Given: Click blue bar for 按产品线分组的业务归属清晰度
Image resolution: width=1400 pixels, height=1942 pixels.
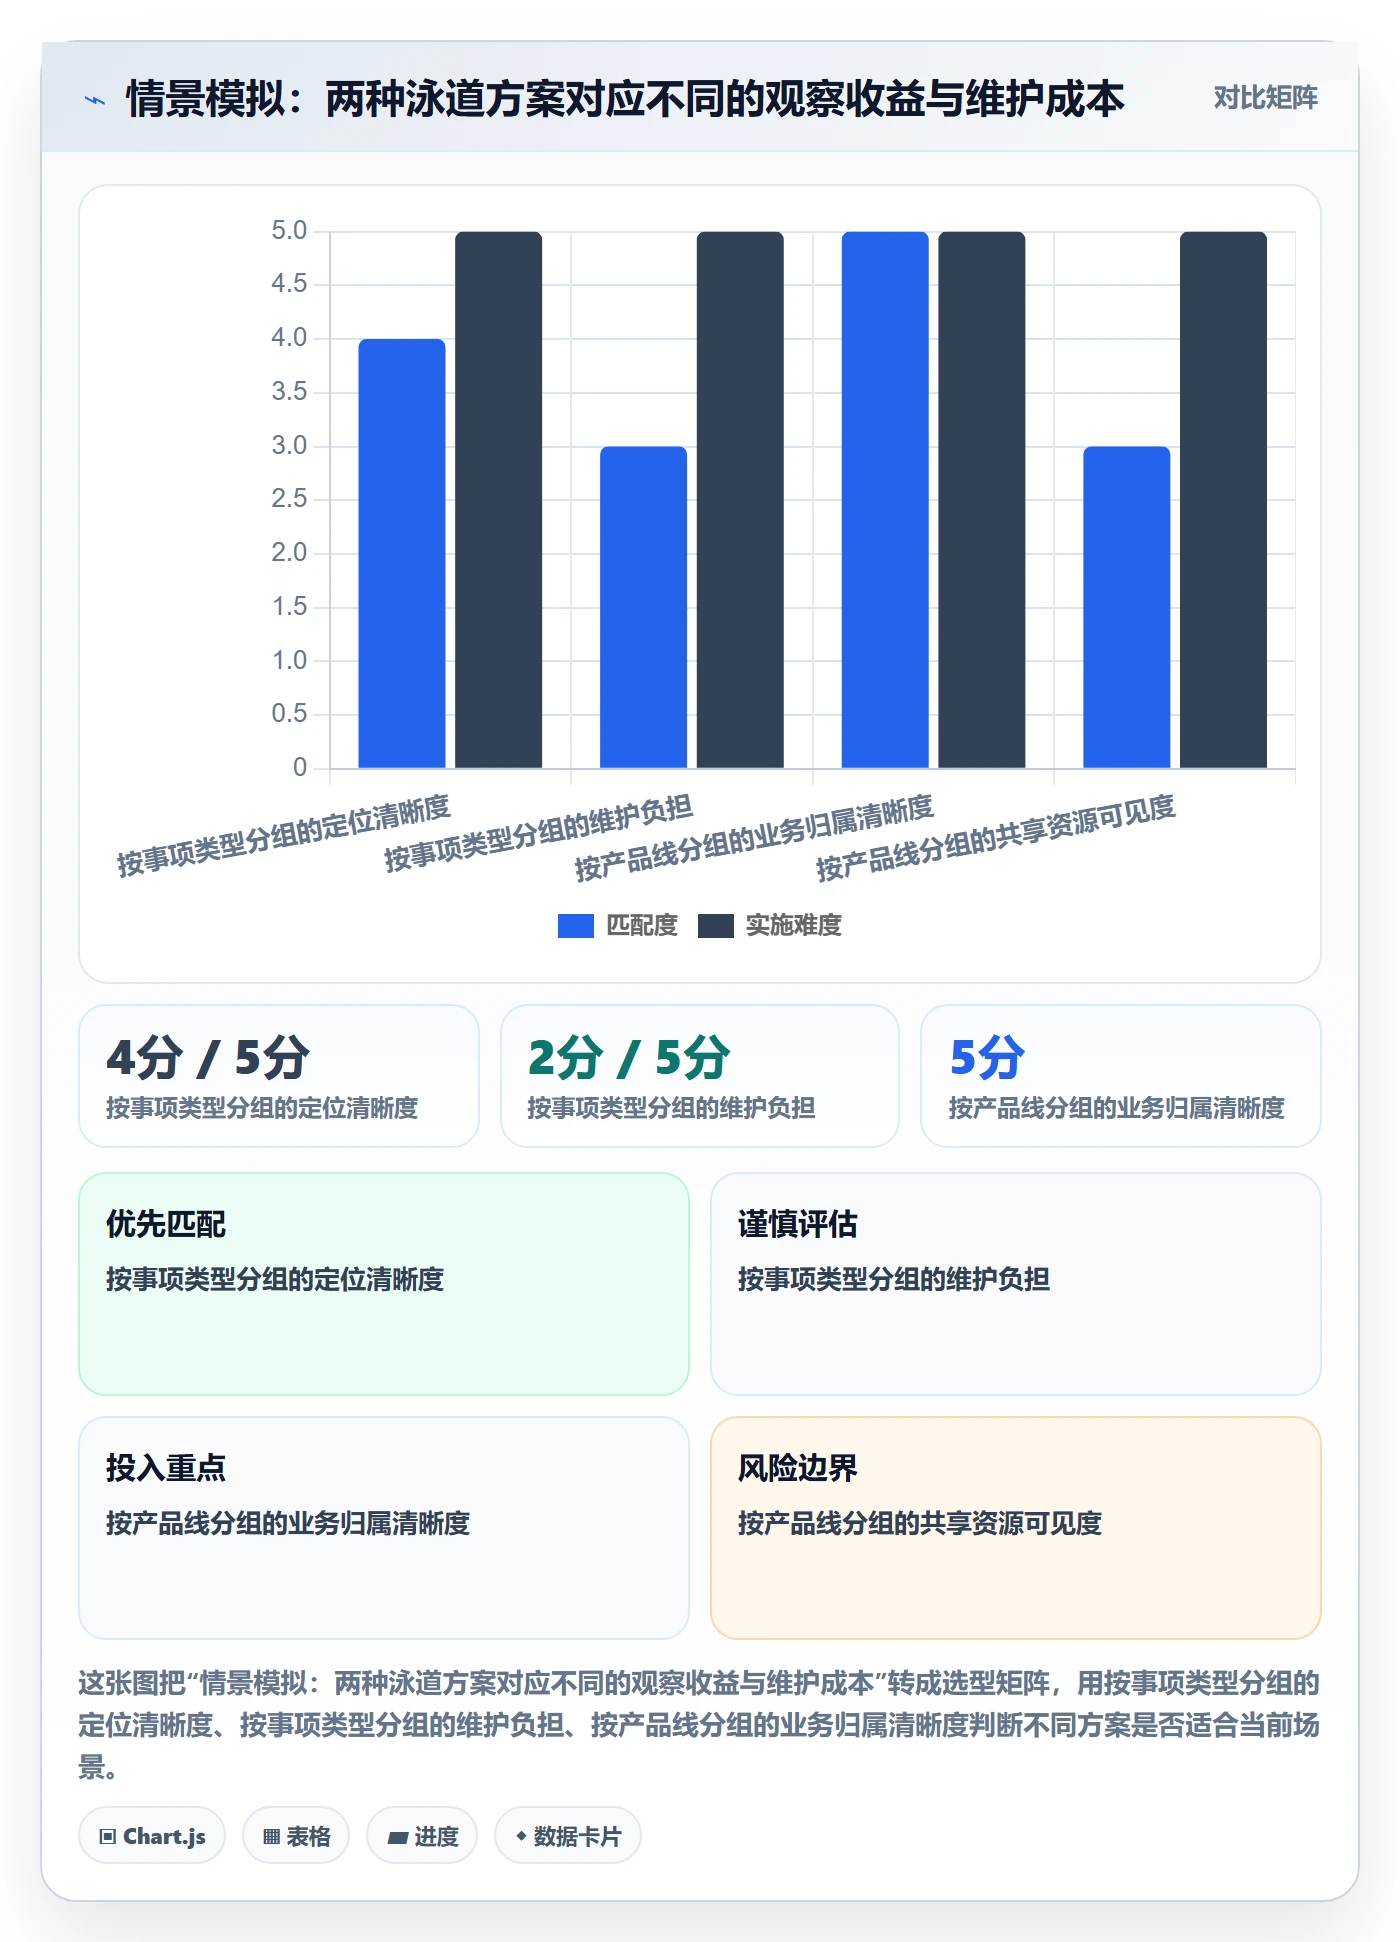Looking at the screenshot, I should pos(885,500).
